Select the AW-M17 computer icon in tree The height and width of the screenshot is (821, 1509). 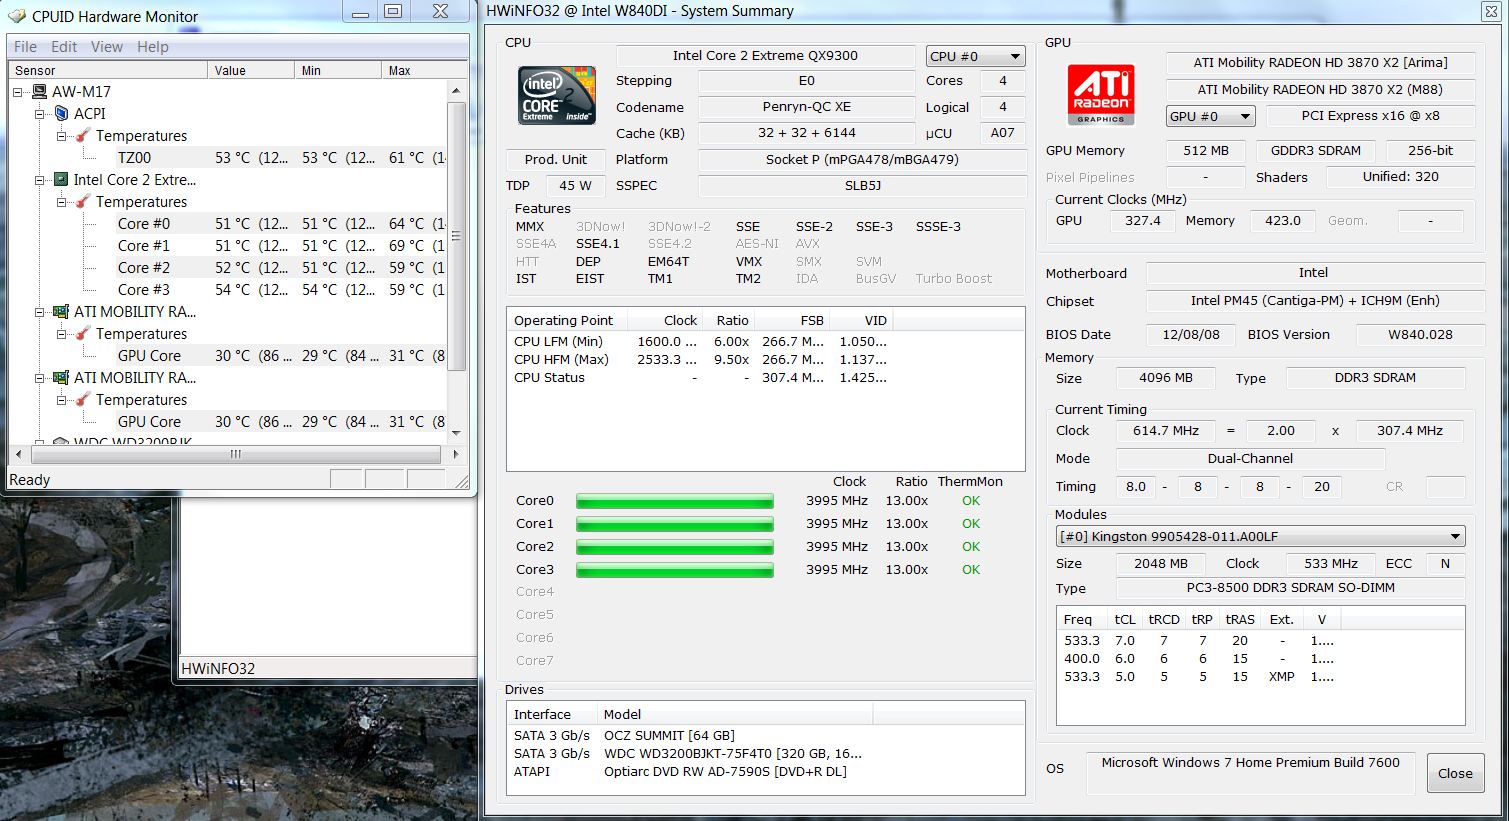pos(40,92)
